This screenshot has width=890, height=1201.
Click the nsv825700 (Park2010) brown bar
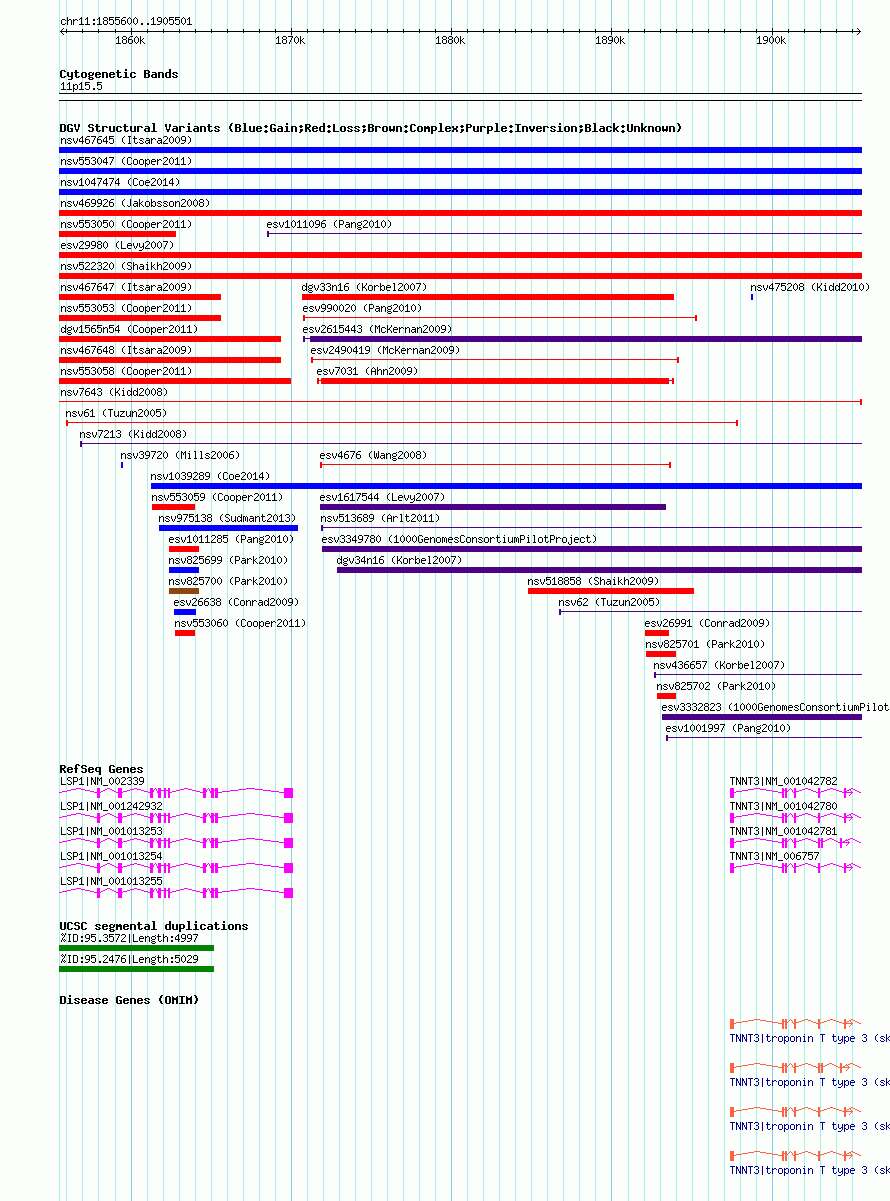[x=184, y=591]
